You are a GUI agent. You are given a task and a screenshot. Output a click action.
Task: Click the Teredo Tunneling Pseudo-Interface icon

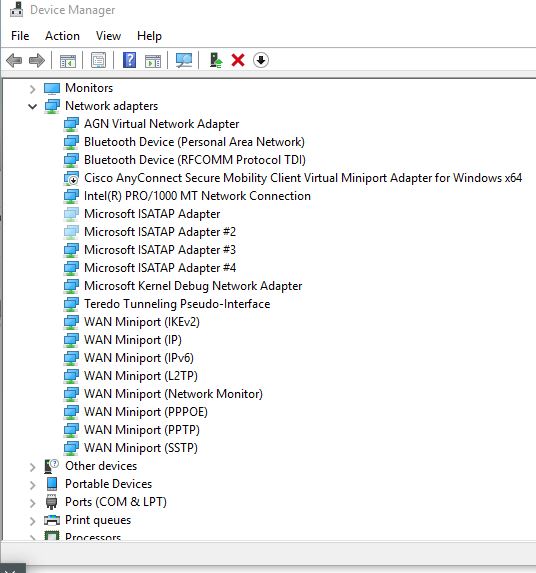71,304
